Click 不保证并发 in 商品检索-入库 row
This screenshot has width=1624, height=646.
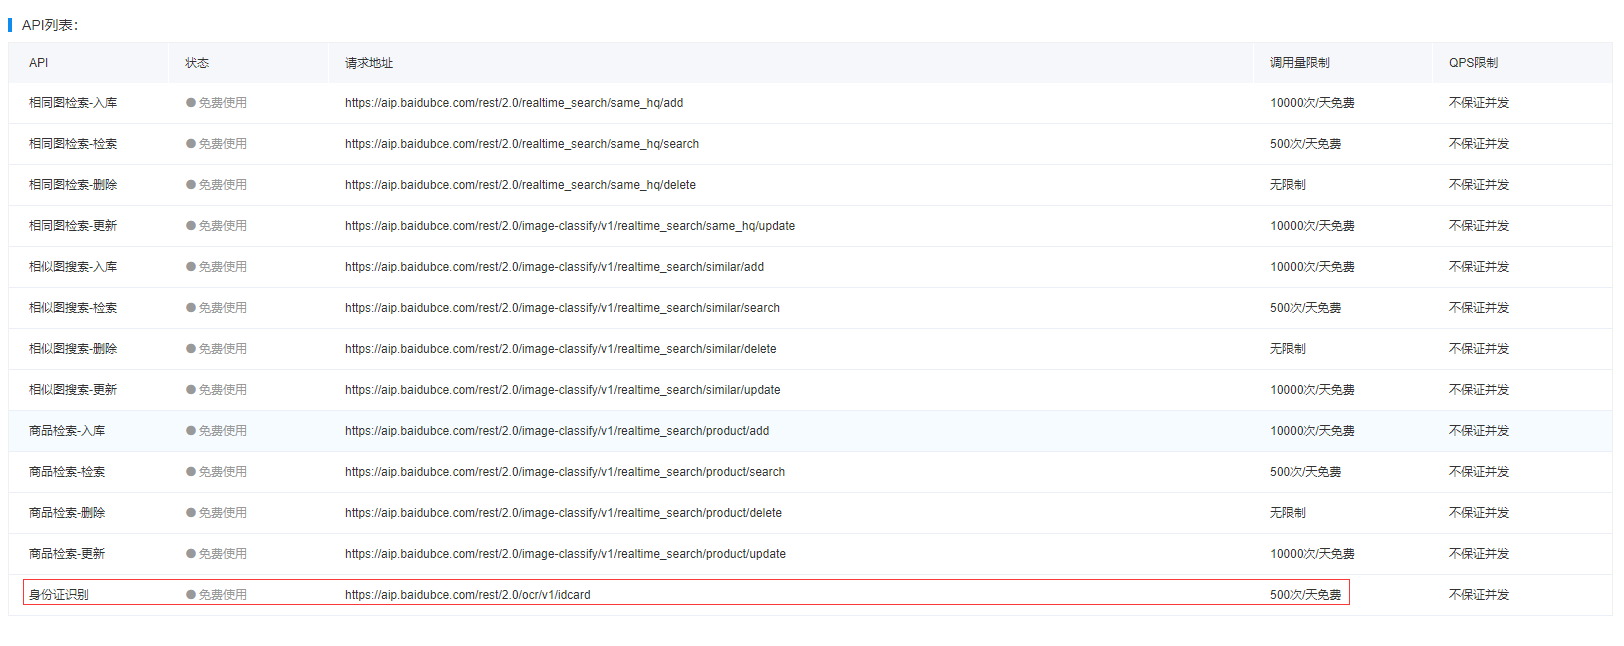1479,431
